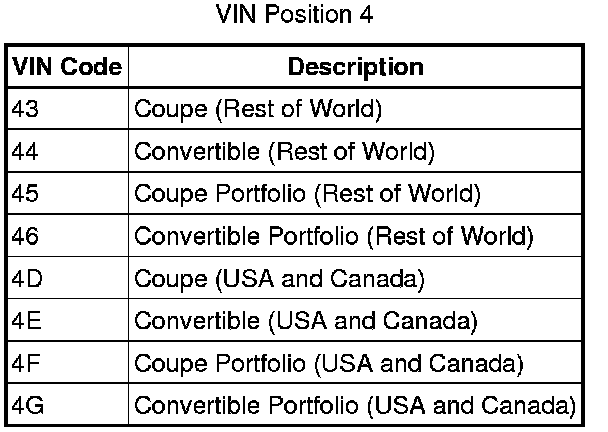Click 'Coupe (Rest of World)' description
Screen dimensions: 608x432
(258, 110)
